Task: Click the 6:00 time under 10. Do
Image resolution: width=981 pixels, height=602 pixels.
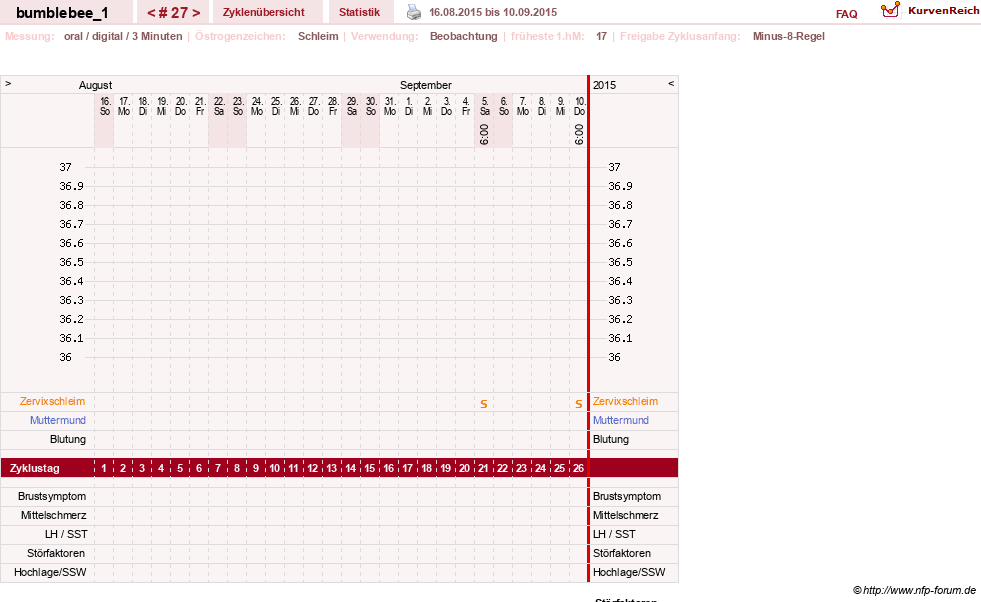Action: 579,134
